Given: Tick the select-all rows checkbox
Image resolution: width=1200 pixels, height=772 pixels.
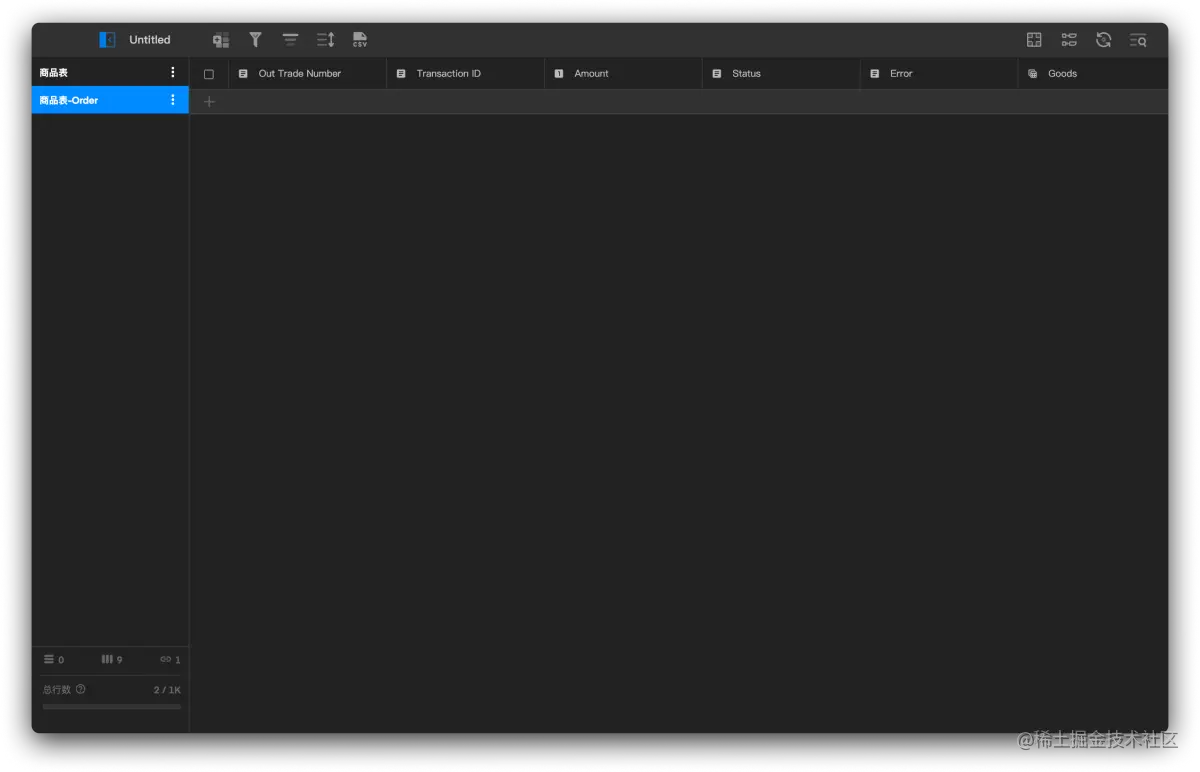Looking at the screenshot, I should 209,74.
